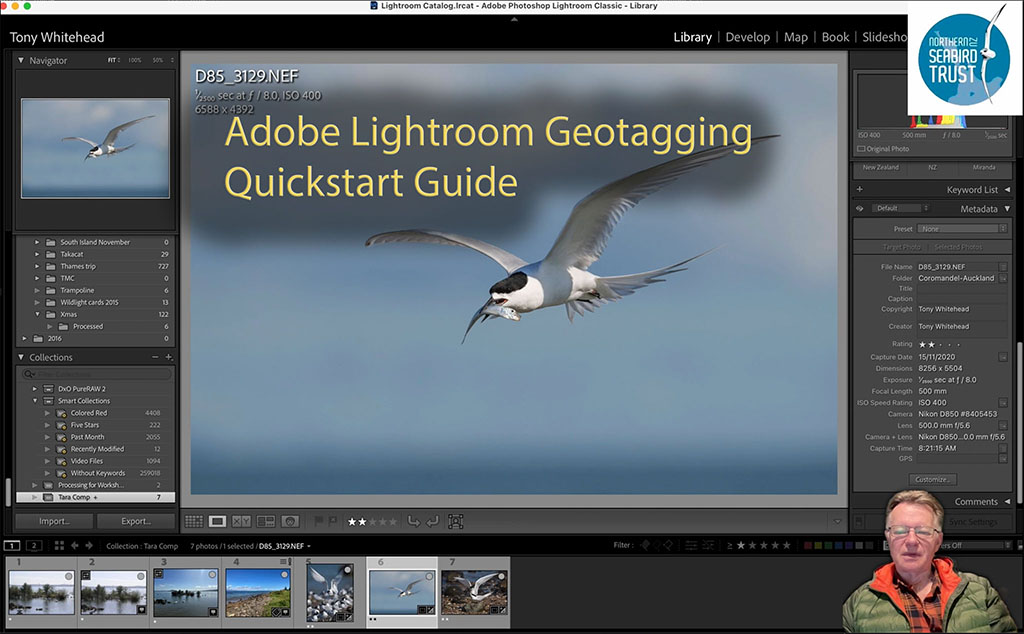This screenshot has height=634, width=1024.
Task: Set Navigator zoom to FIT
Action: pyautogui.click(x=112, y=60)
